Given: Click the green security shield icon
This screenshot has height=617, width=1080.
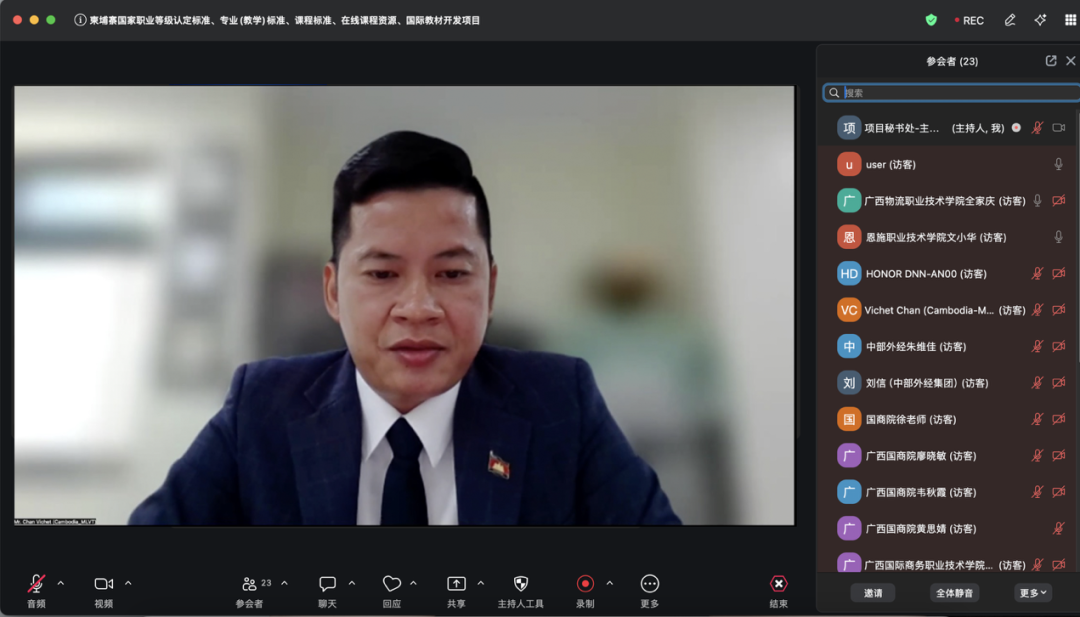Looking at the screenshot, I should (x=931, y=20).
